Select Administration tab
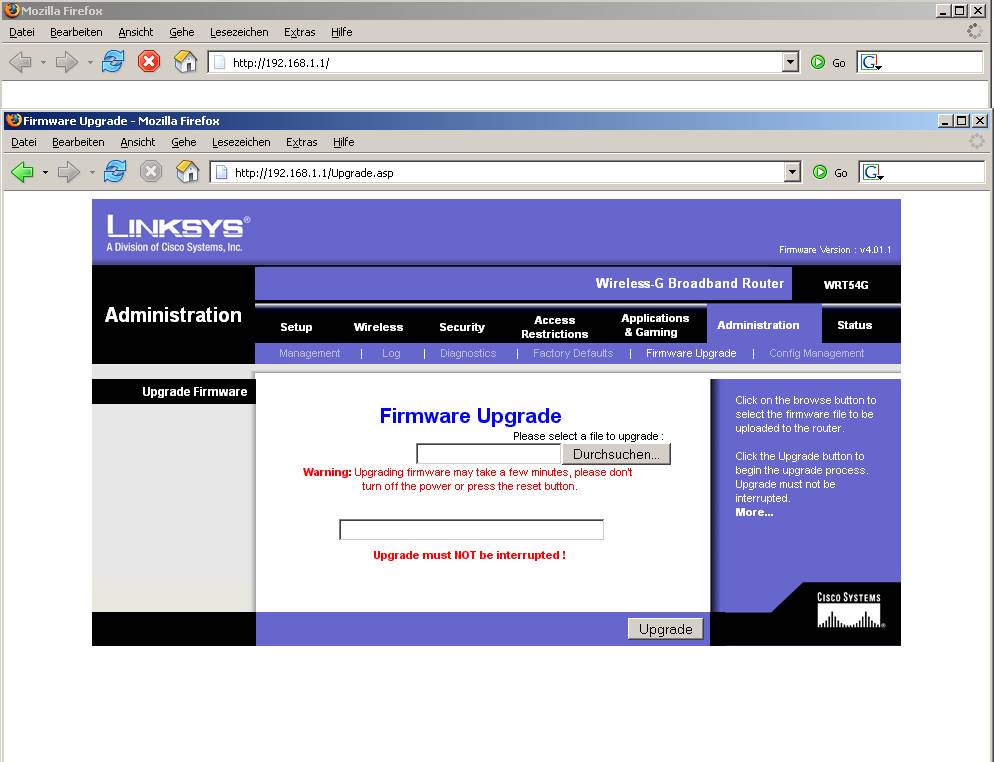Viewport: 994px width, 762px height. coord(758,325)
